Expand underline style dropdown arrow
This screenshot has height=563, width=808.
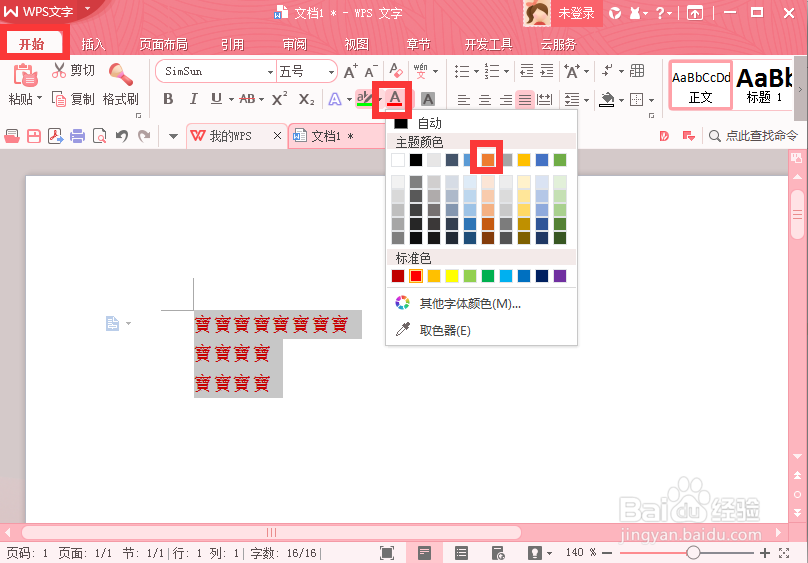coord(231,99)
